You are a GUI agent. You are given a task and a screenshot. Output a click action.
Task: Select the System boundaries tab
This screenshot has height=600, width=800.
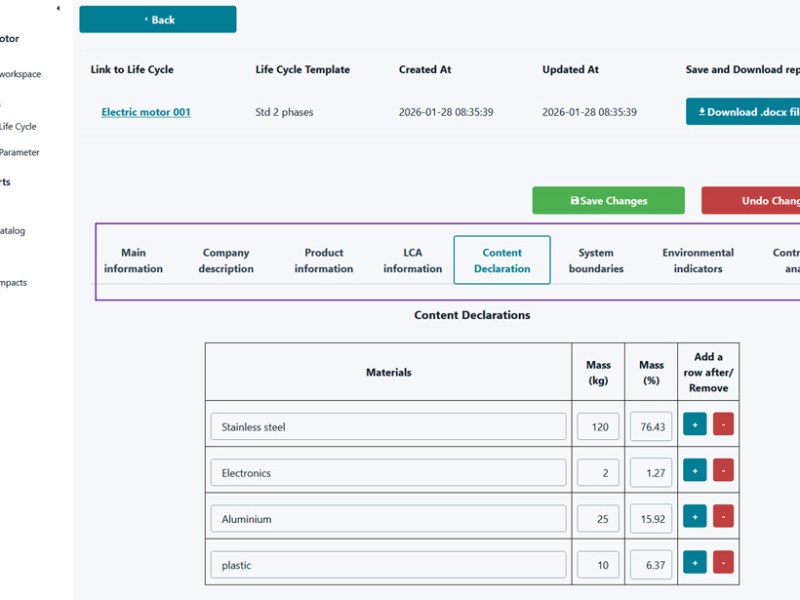coord(596,260)
